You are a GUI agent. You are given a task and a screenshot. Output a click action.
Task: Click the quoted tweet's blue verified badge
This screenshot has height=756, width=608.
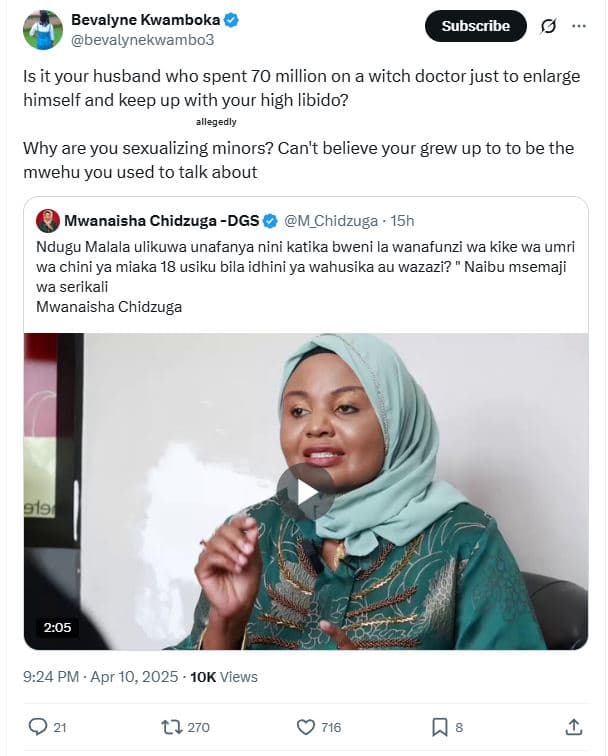[x=270, y=220]
